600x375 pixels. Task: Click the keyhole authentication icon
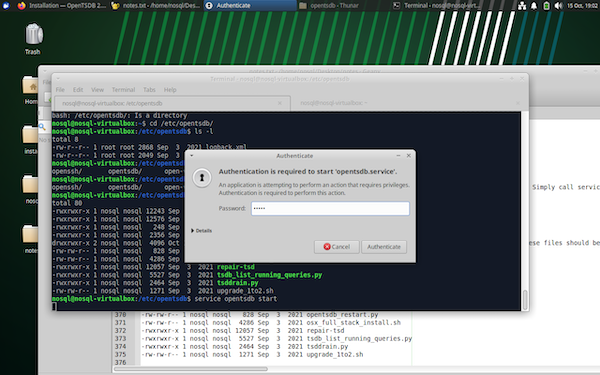point(202,178)
